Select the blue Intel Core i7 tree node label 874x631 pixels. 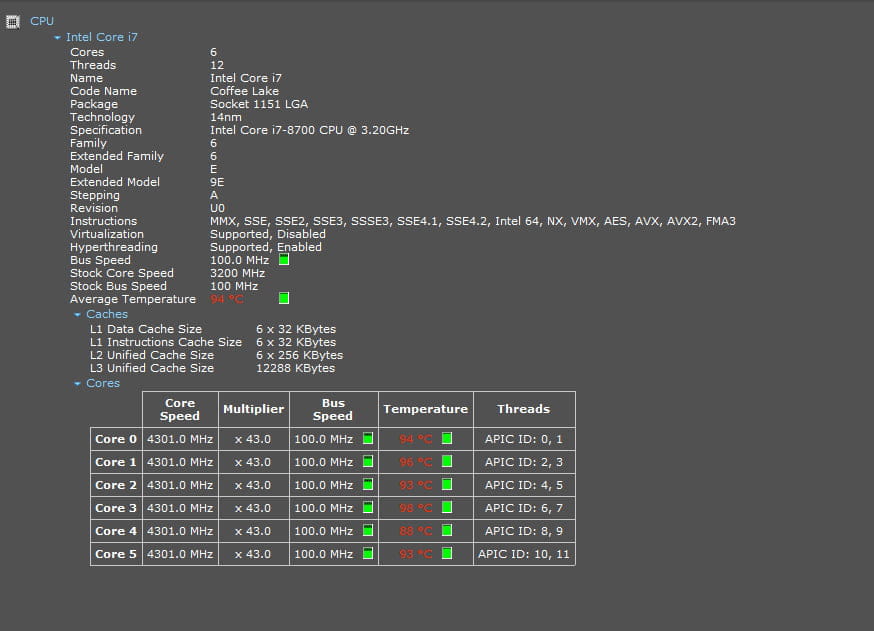102,37
